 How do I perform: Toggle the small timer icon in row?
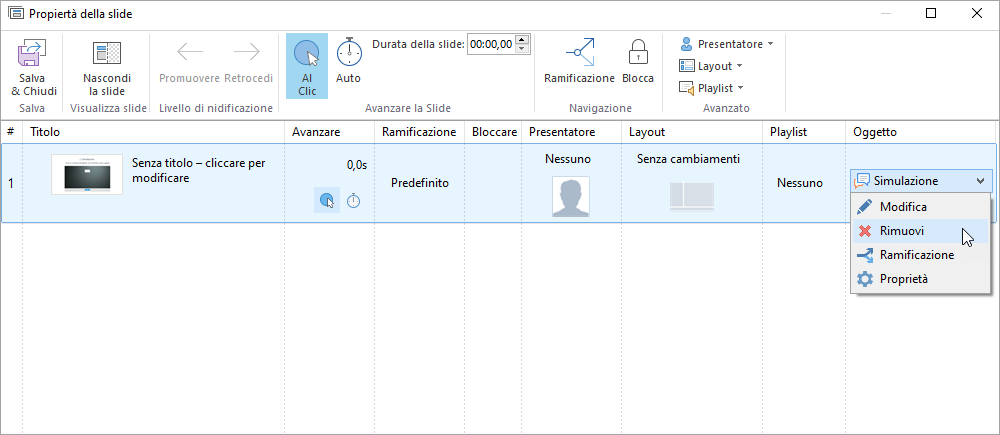coord(354,201)
